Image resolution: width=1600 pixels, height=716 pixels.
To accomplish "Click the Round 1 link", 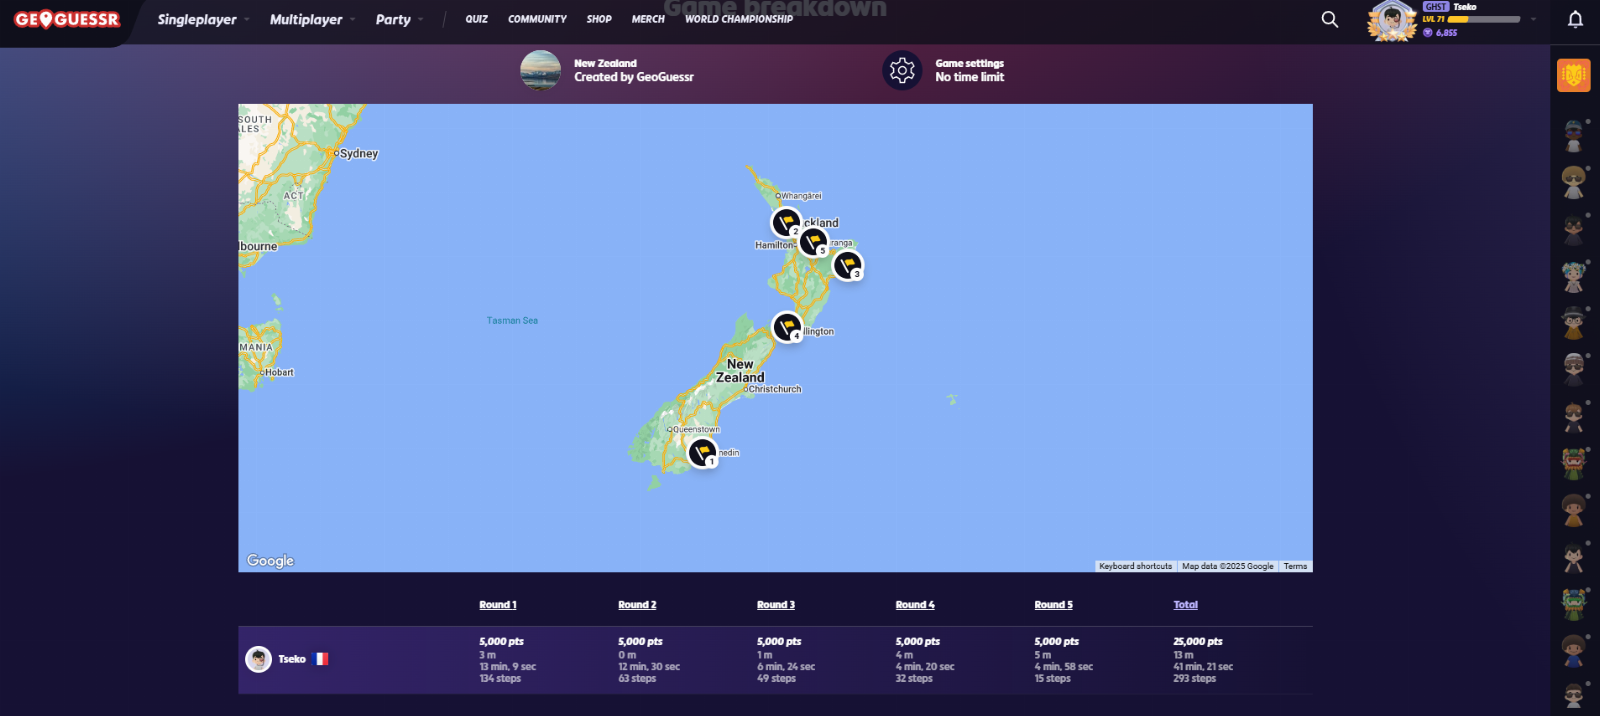I will tap(497, 605).
